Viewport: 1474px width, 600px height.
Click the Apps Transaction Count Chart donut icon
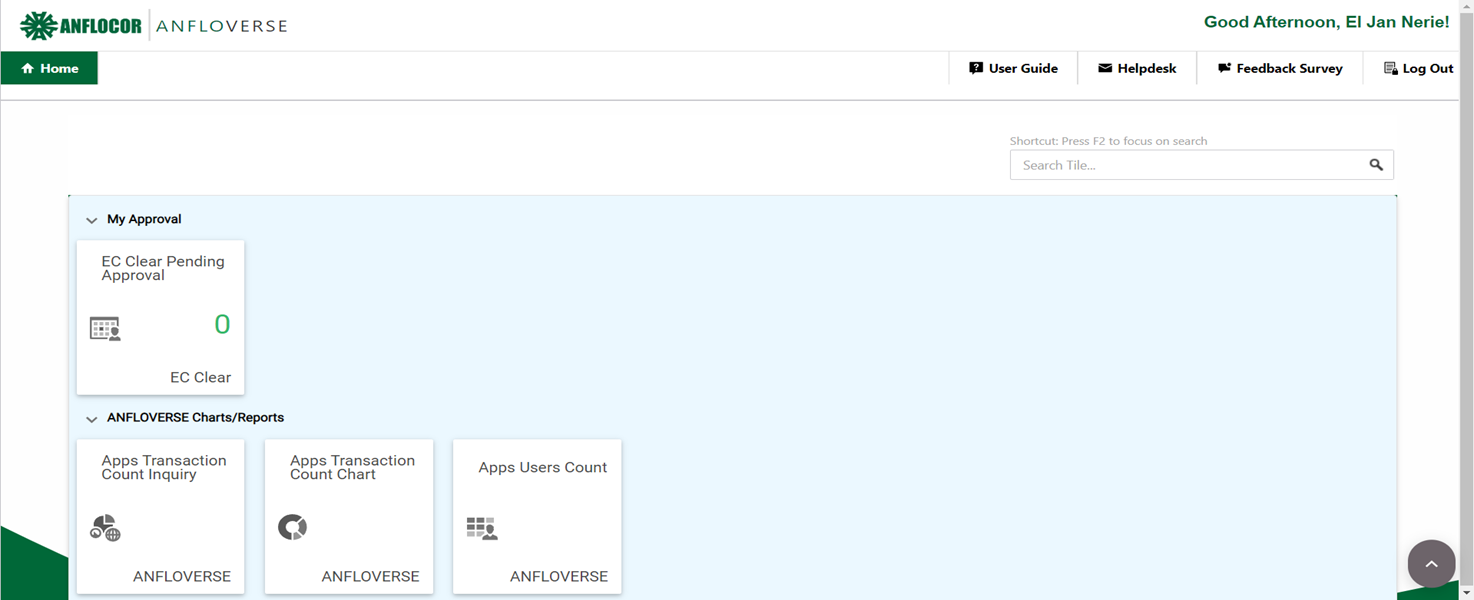(x=292, y=527)
